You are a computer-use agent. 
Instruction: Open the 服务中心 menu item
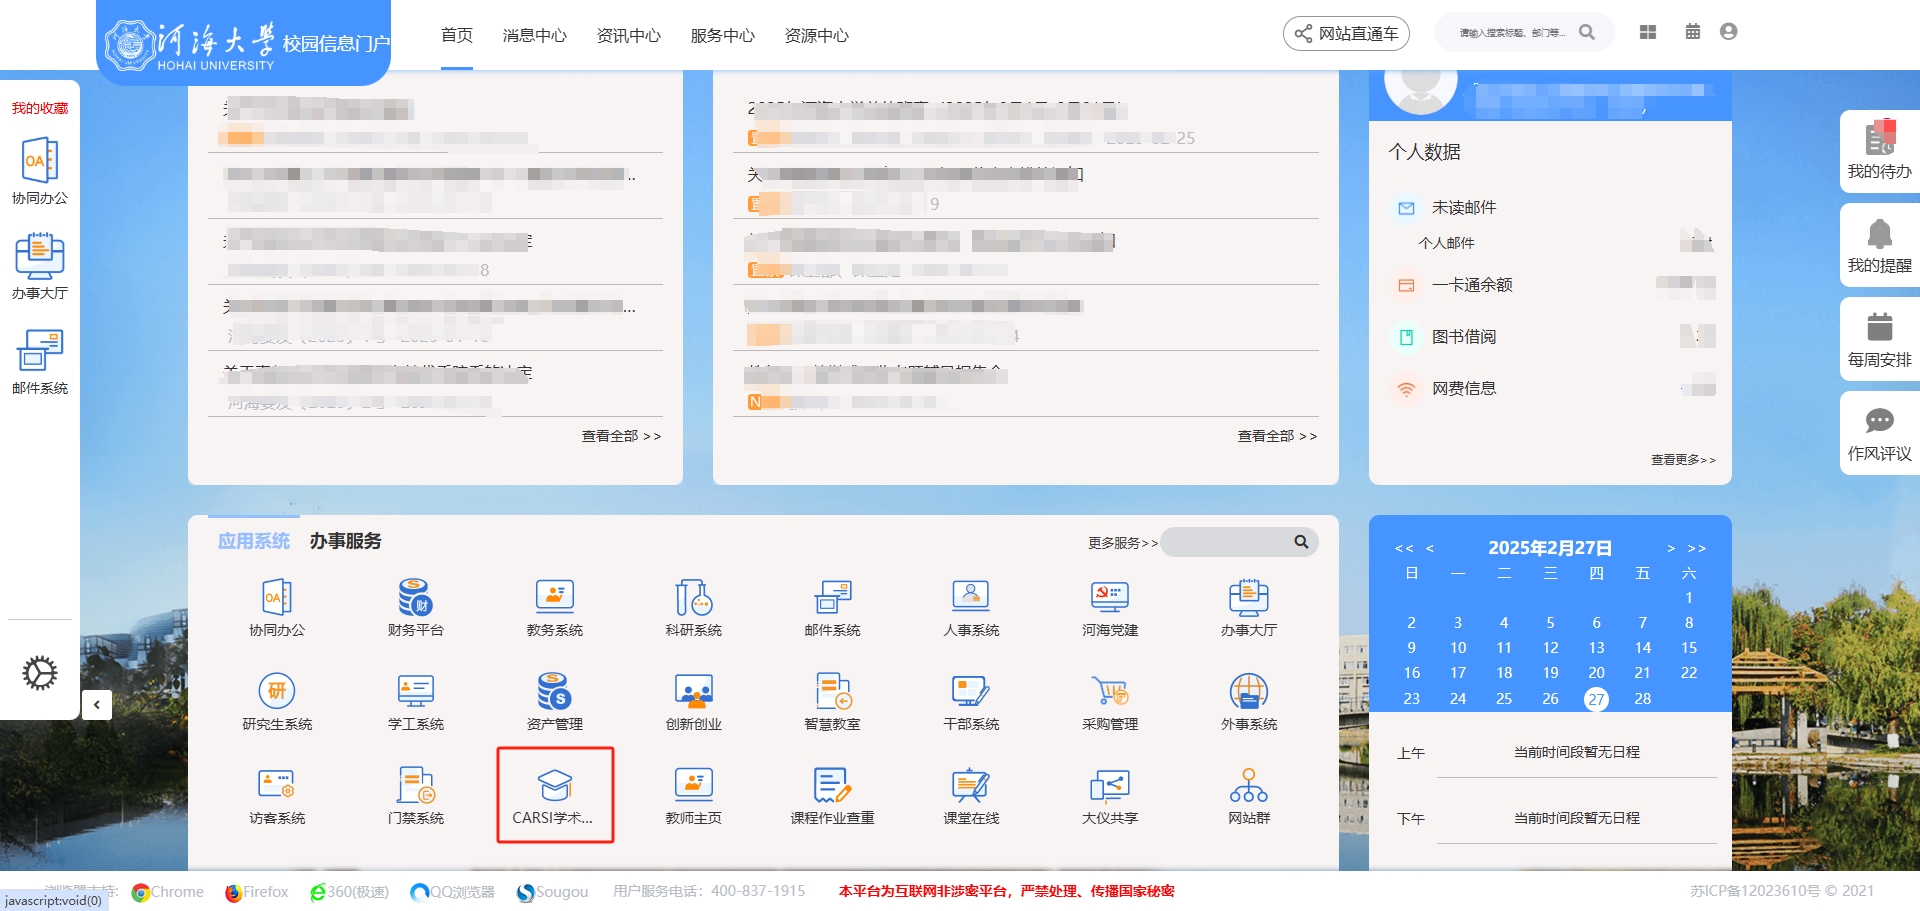click(x=722, y=36)
